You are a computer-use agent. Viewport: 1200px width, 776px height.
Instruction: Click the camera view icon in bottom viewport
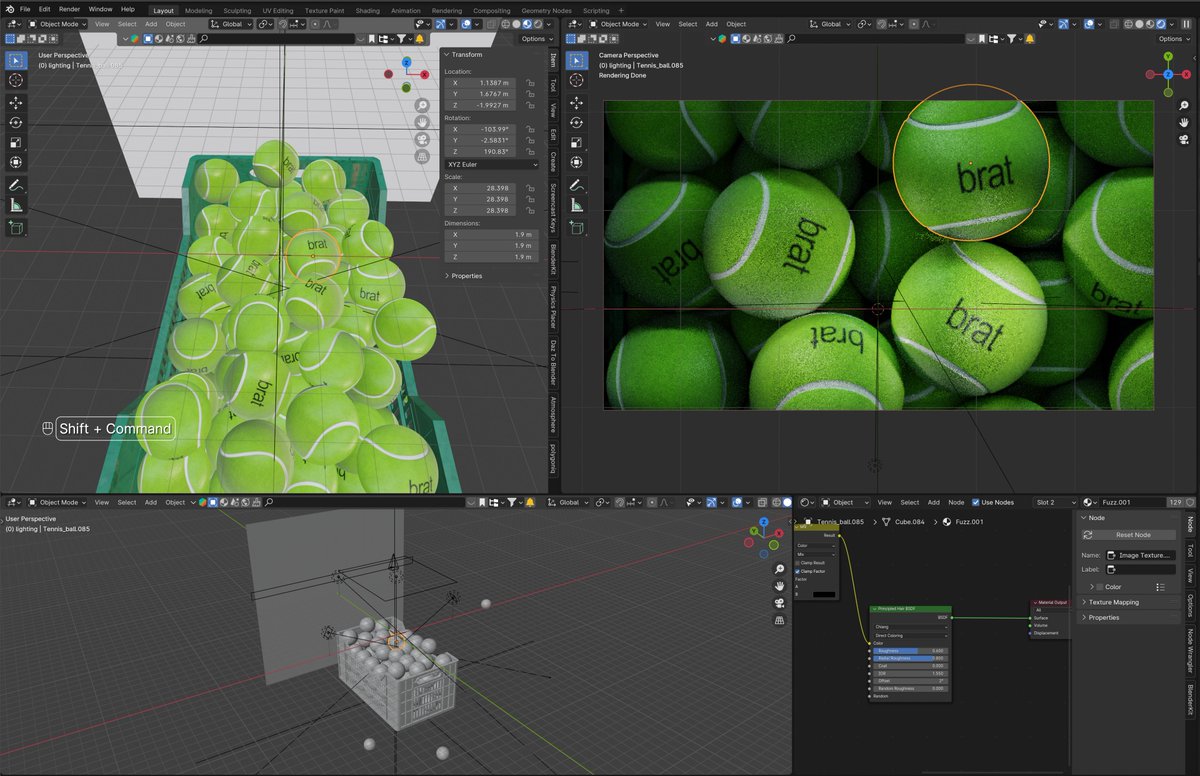click(x=779, y=603)
